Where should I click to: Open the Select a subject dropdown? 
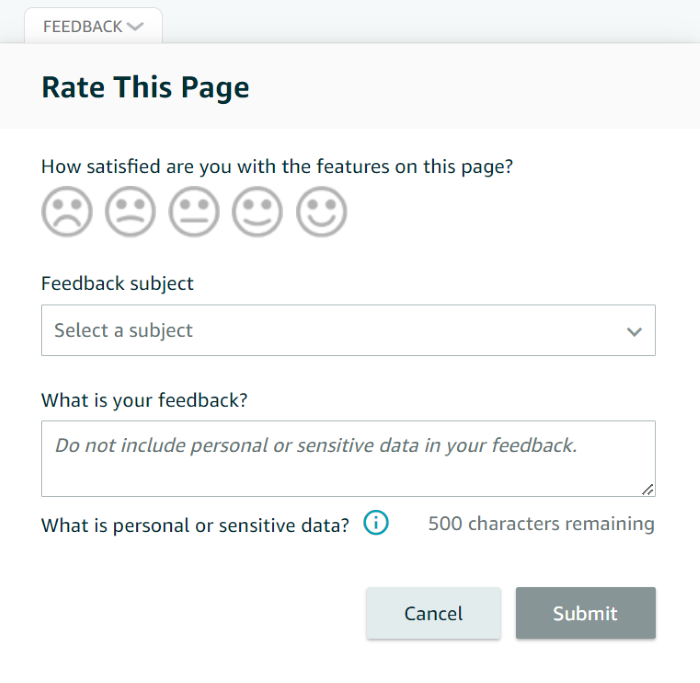348,330
